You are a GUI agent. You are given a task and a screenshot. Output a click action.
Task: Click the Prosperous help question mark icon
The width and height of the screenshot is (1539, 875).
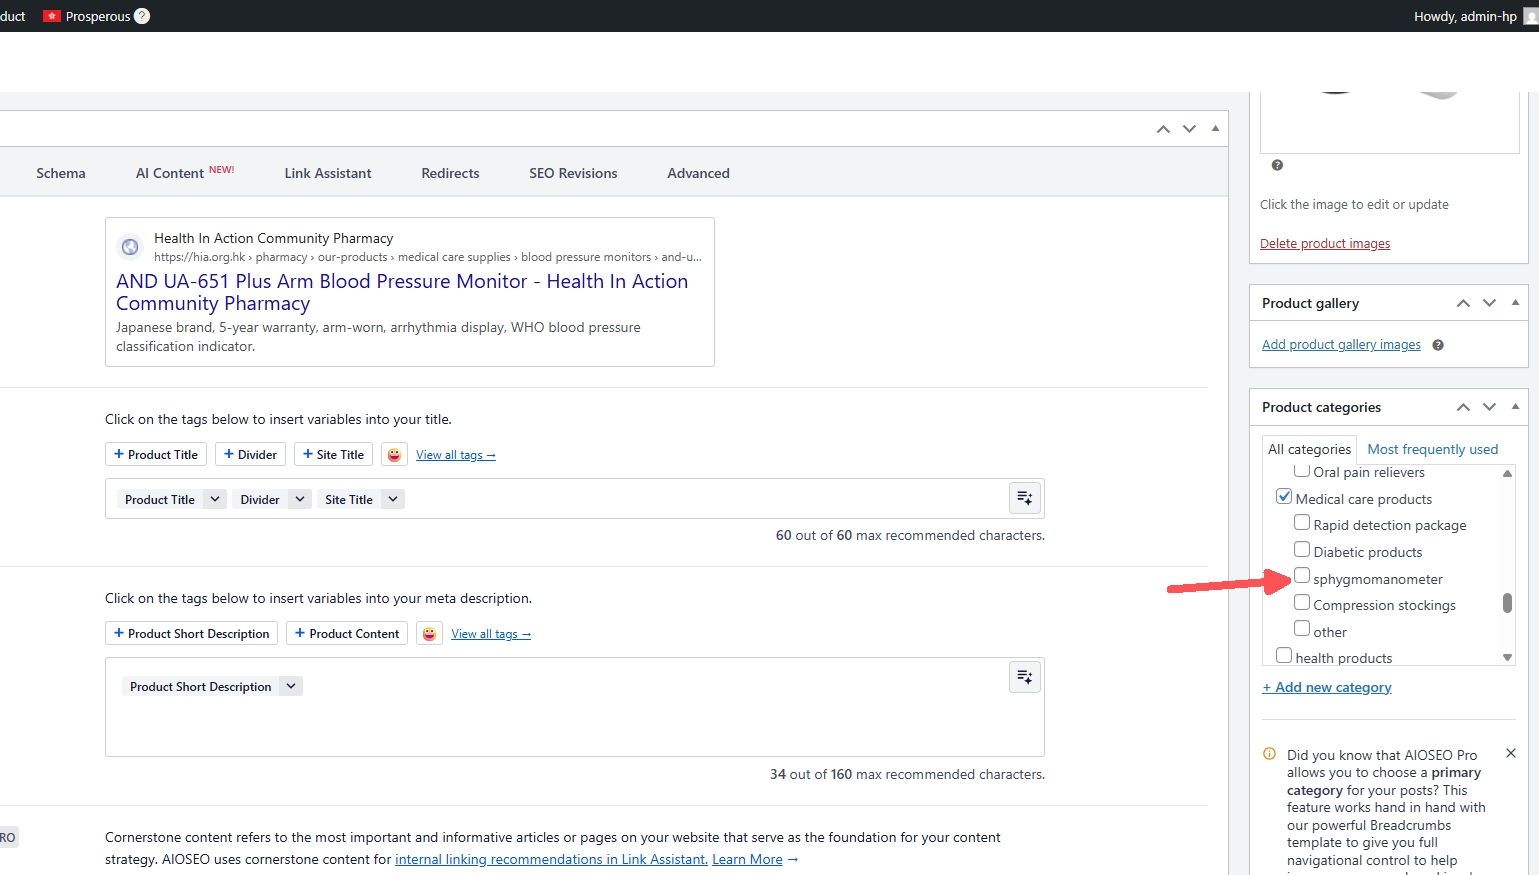142,16
